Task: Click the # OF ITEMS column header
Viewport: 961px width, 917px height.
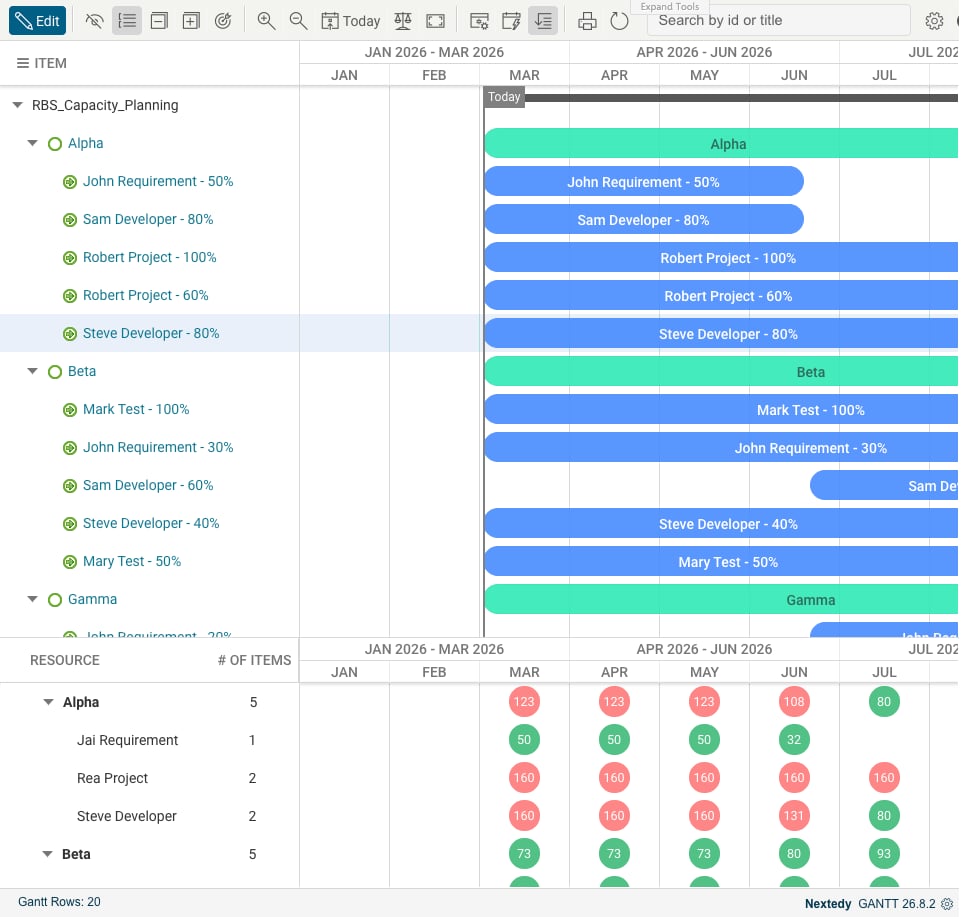Action: (x=254, y=660)
